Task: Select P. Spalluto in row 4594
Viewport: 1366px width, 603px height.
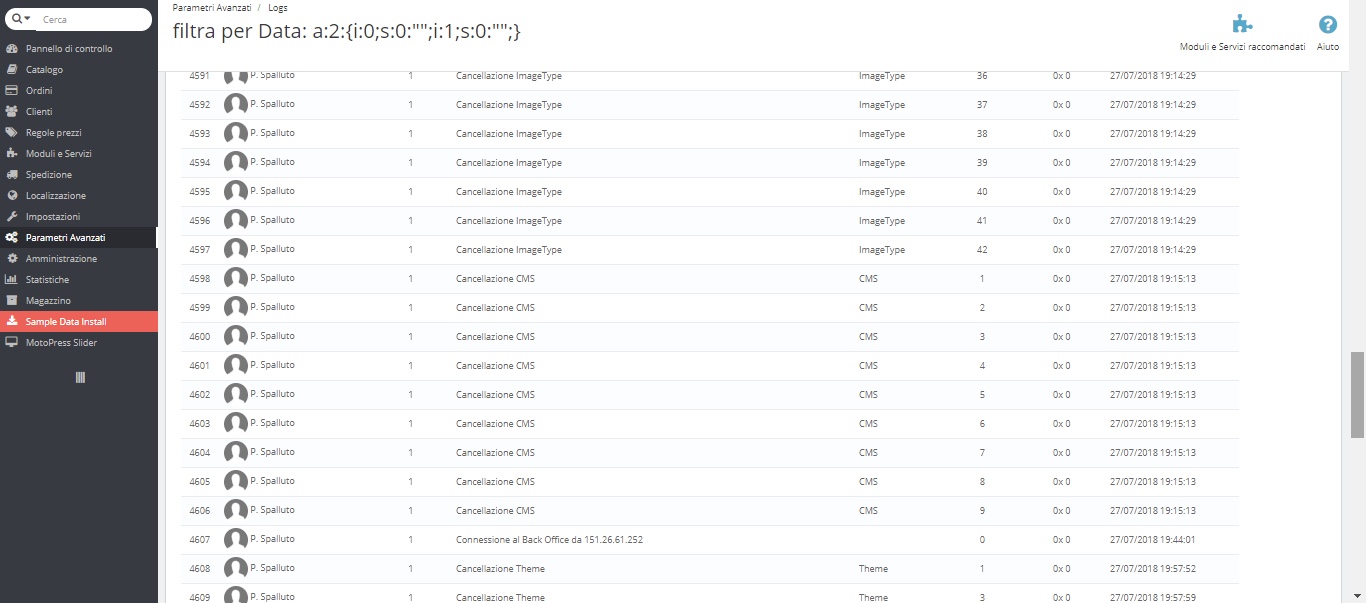Action: point(272,161)
